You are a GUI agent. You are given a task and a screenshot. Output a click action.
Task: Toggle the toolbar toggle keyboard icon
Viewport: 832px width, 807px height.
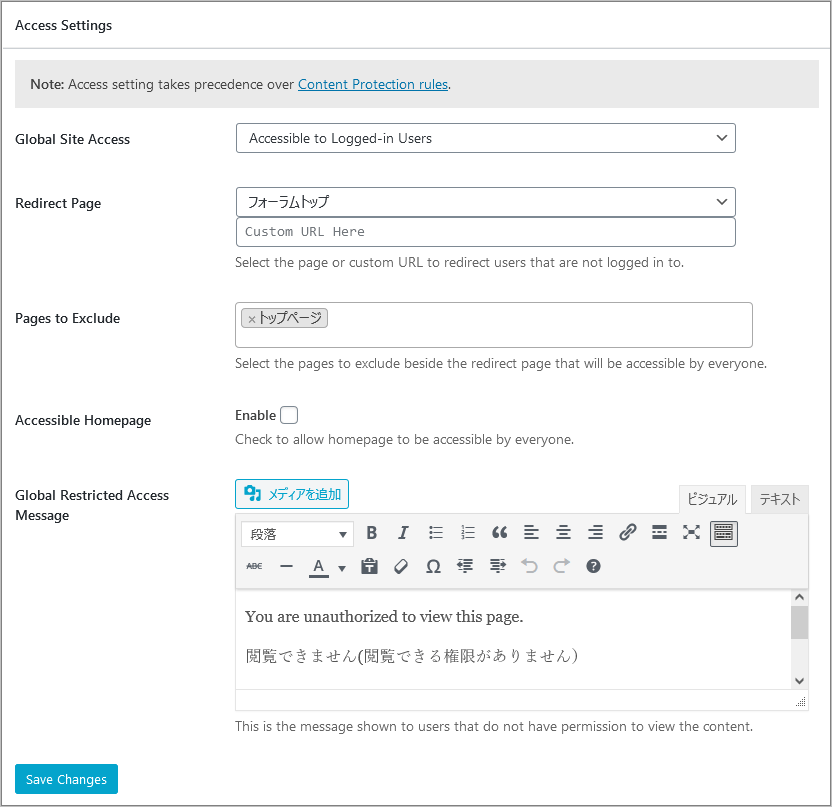click(724, 533)
